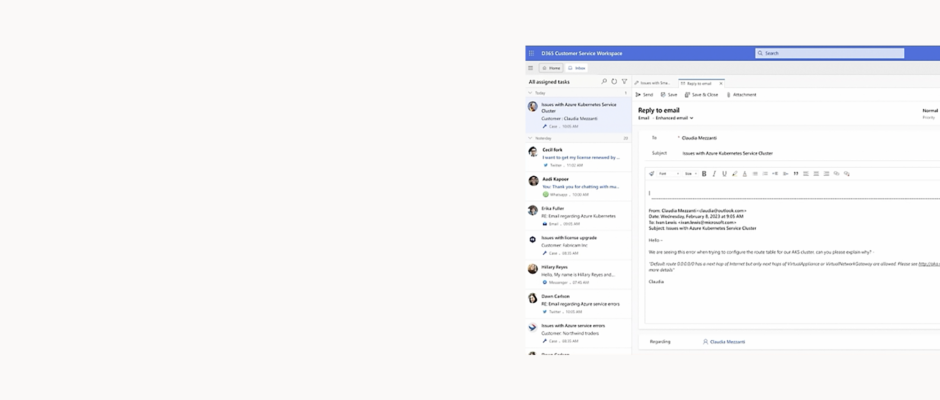This screenshot has height=400, width=940.
Task: Align email text center
Action: [816, 174]
